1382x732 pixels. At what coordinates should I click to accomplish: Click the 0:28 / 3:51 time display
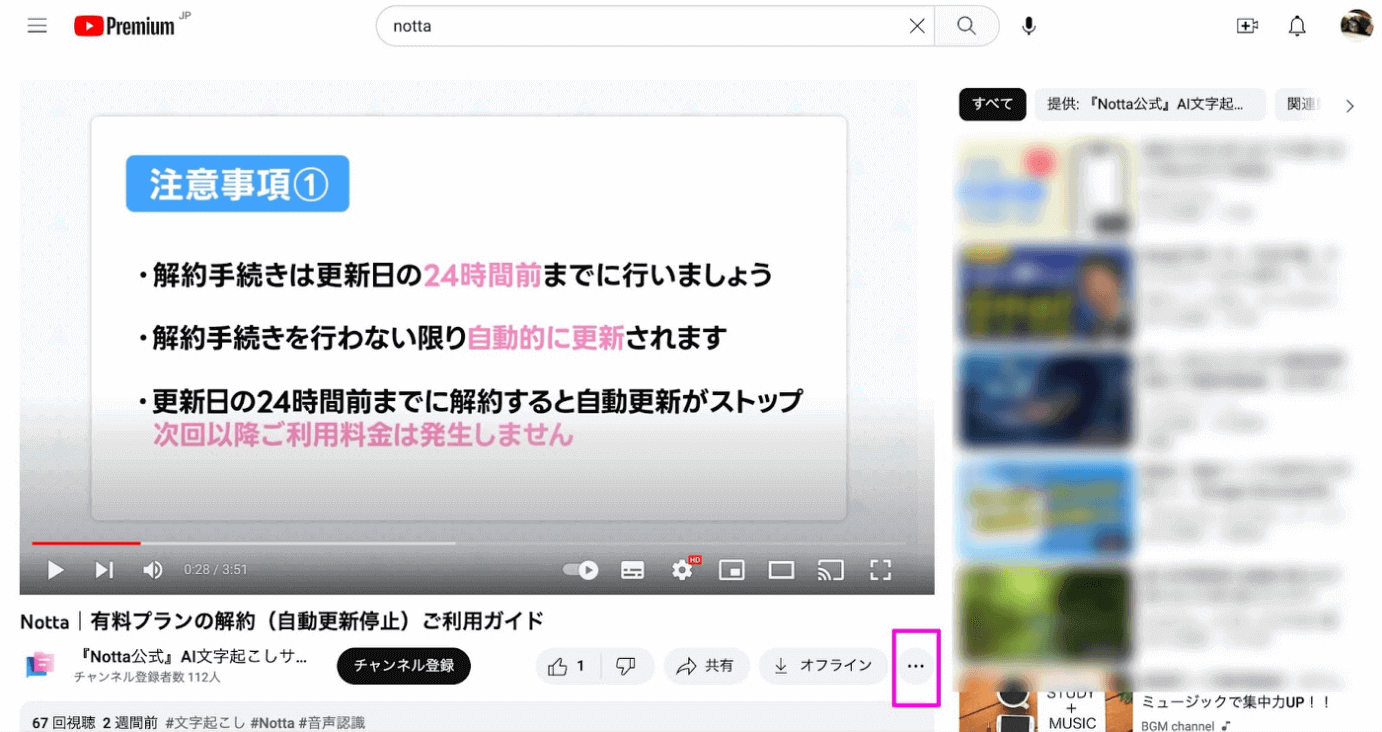pyautogui.click(x=215, y=570)
